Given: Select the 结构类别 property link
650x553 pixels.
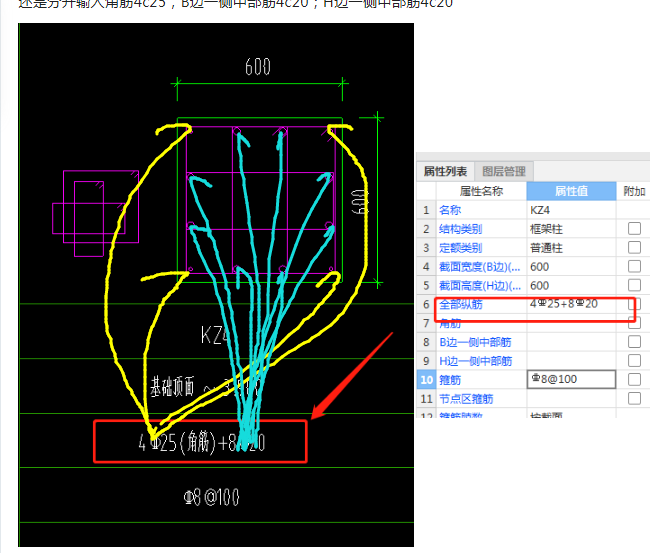Looking at the screenshot, I should (460, 229).
